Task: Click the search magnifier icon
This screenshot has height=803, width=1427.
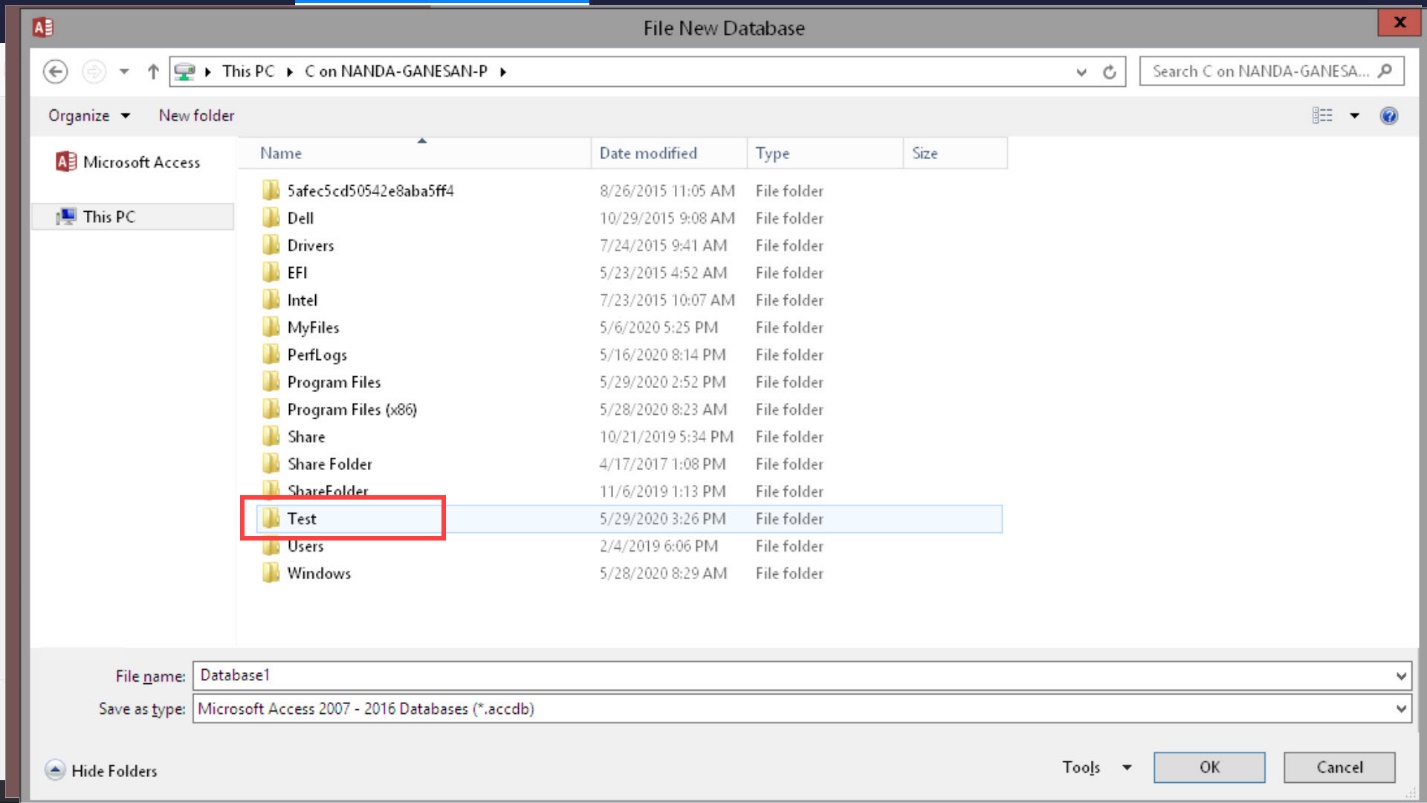Action: pyautogui.click(x=1385, y=71)
